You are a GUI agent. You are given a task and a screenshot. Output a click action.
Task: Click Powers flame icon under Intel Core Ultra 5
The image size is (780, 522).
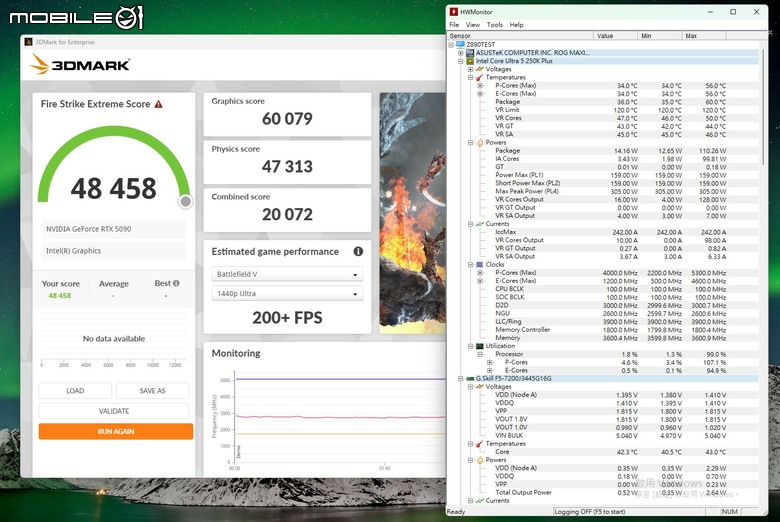coord(480,142)
